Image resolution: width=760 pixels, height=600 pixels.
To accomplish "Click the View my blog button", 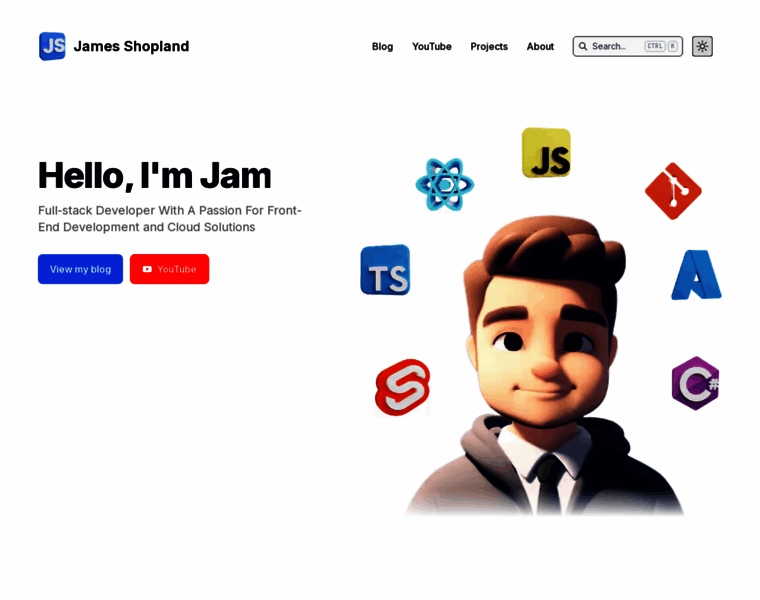I will point(80,269).
